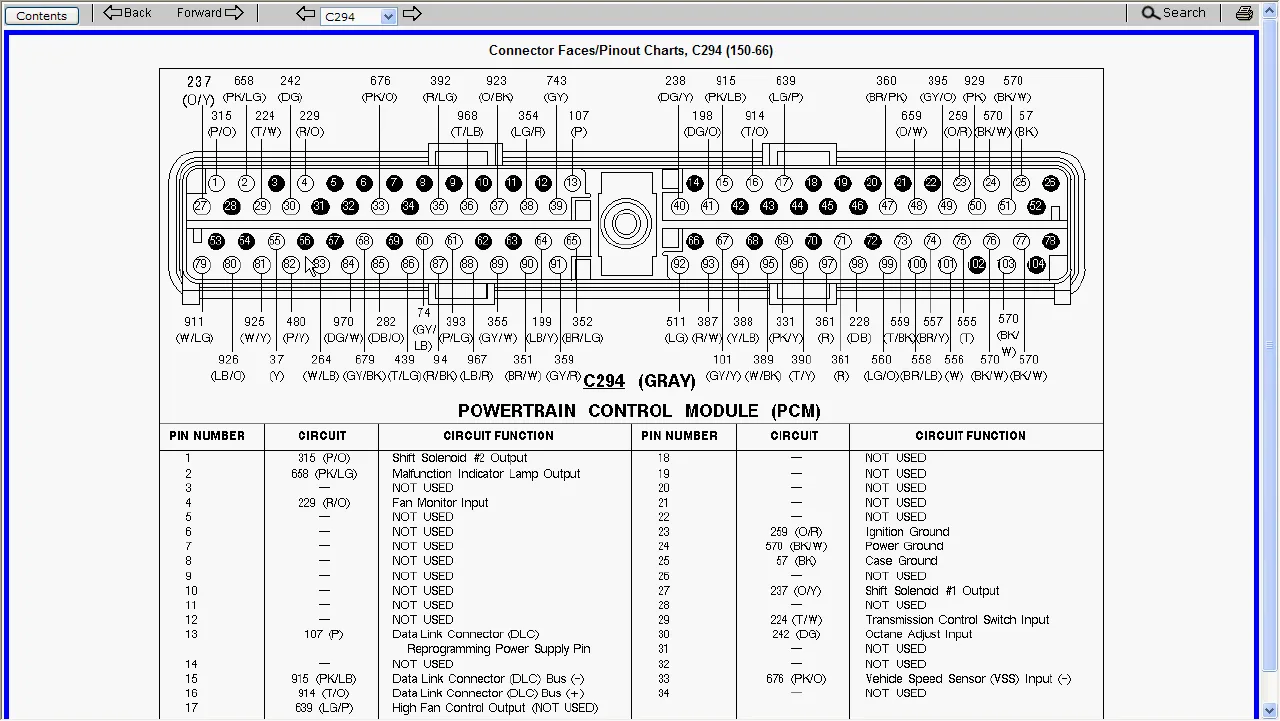Screen dimensions: 1280x721
Task: Select 'Data Link Connector (DLC) Bus (-)' text
Action: pos(488,678)
